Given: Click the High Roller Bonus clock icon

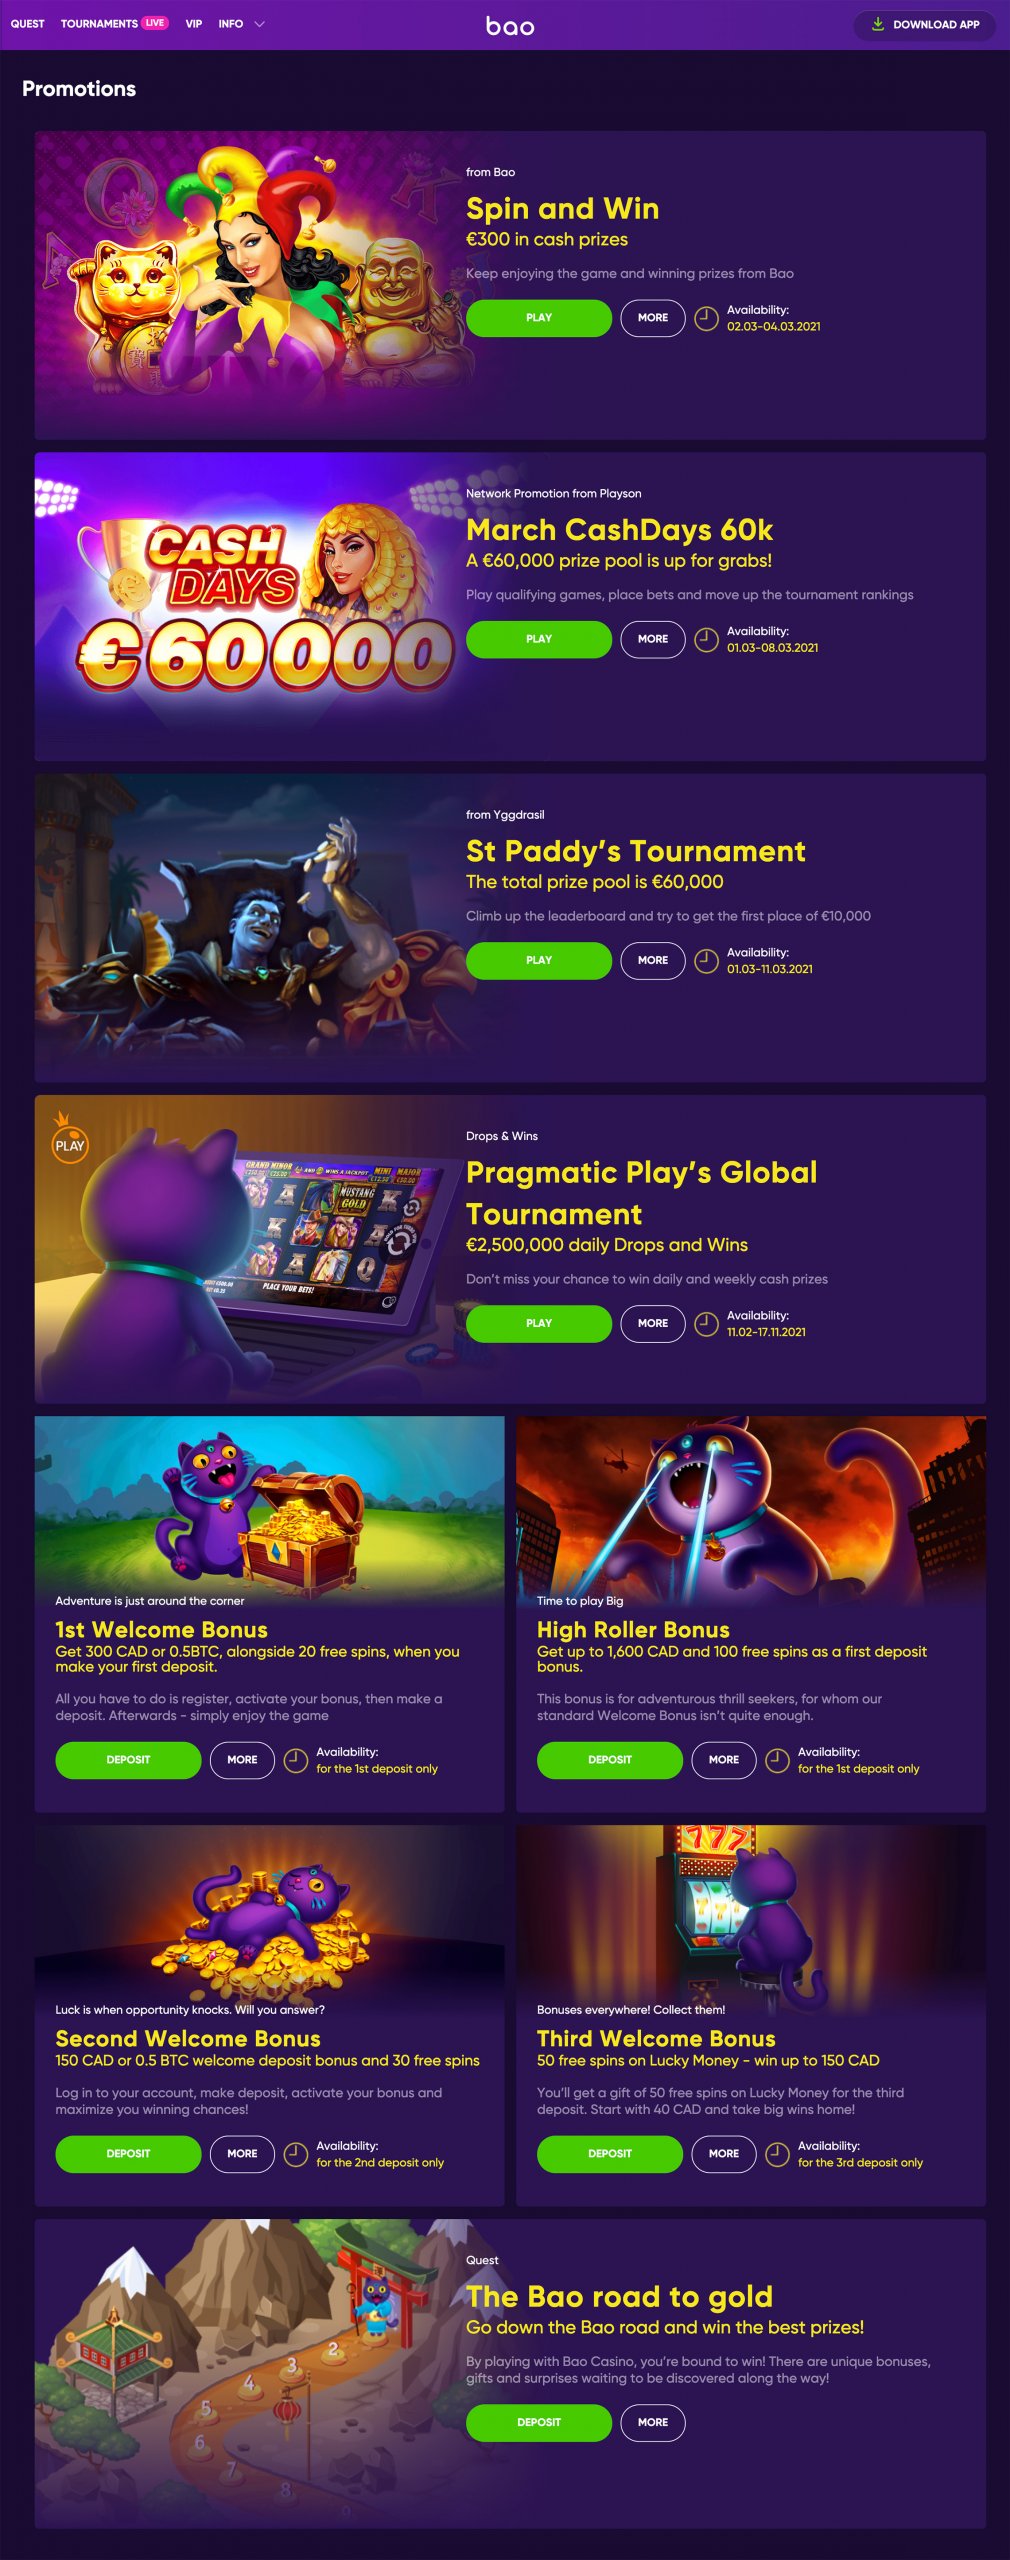Looking at the screenshot, I should (x=777, y=1760).
